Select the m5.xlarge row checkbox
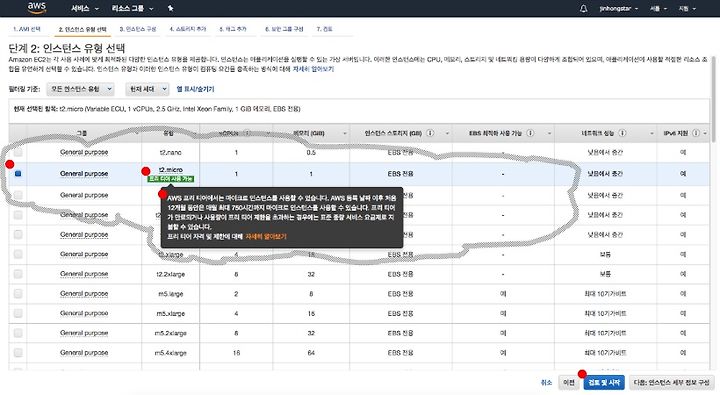 coord(18,313)
